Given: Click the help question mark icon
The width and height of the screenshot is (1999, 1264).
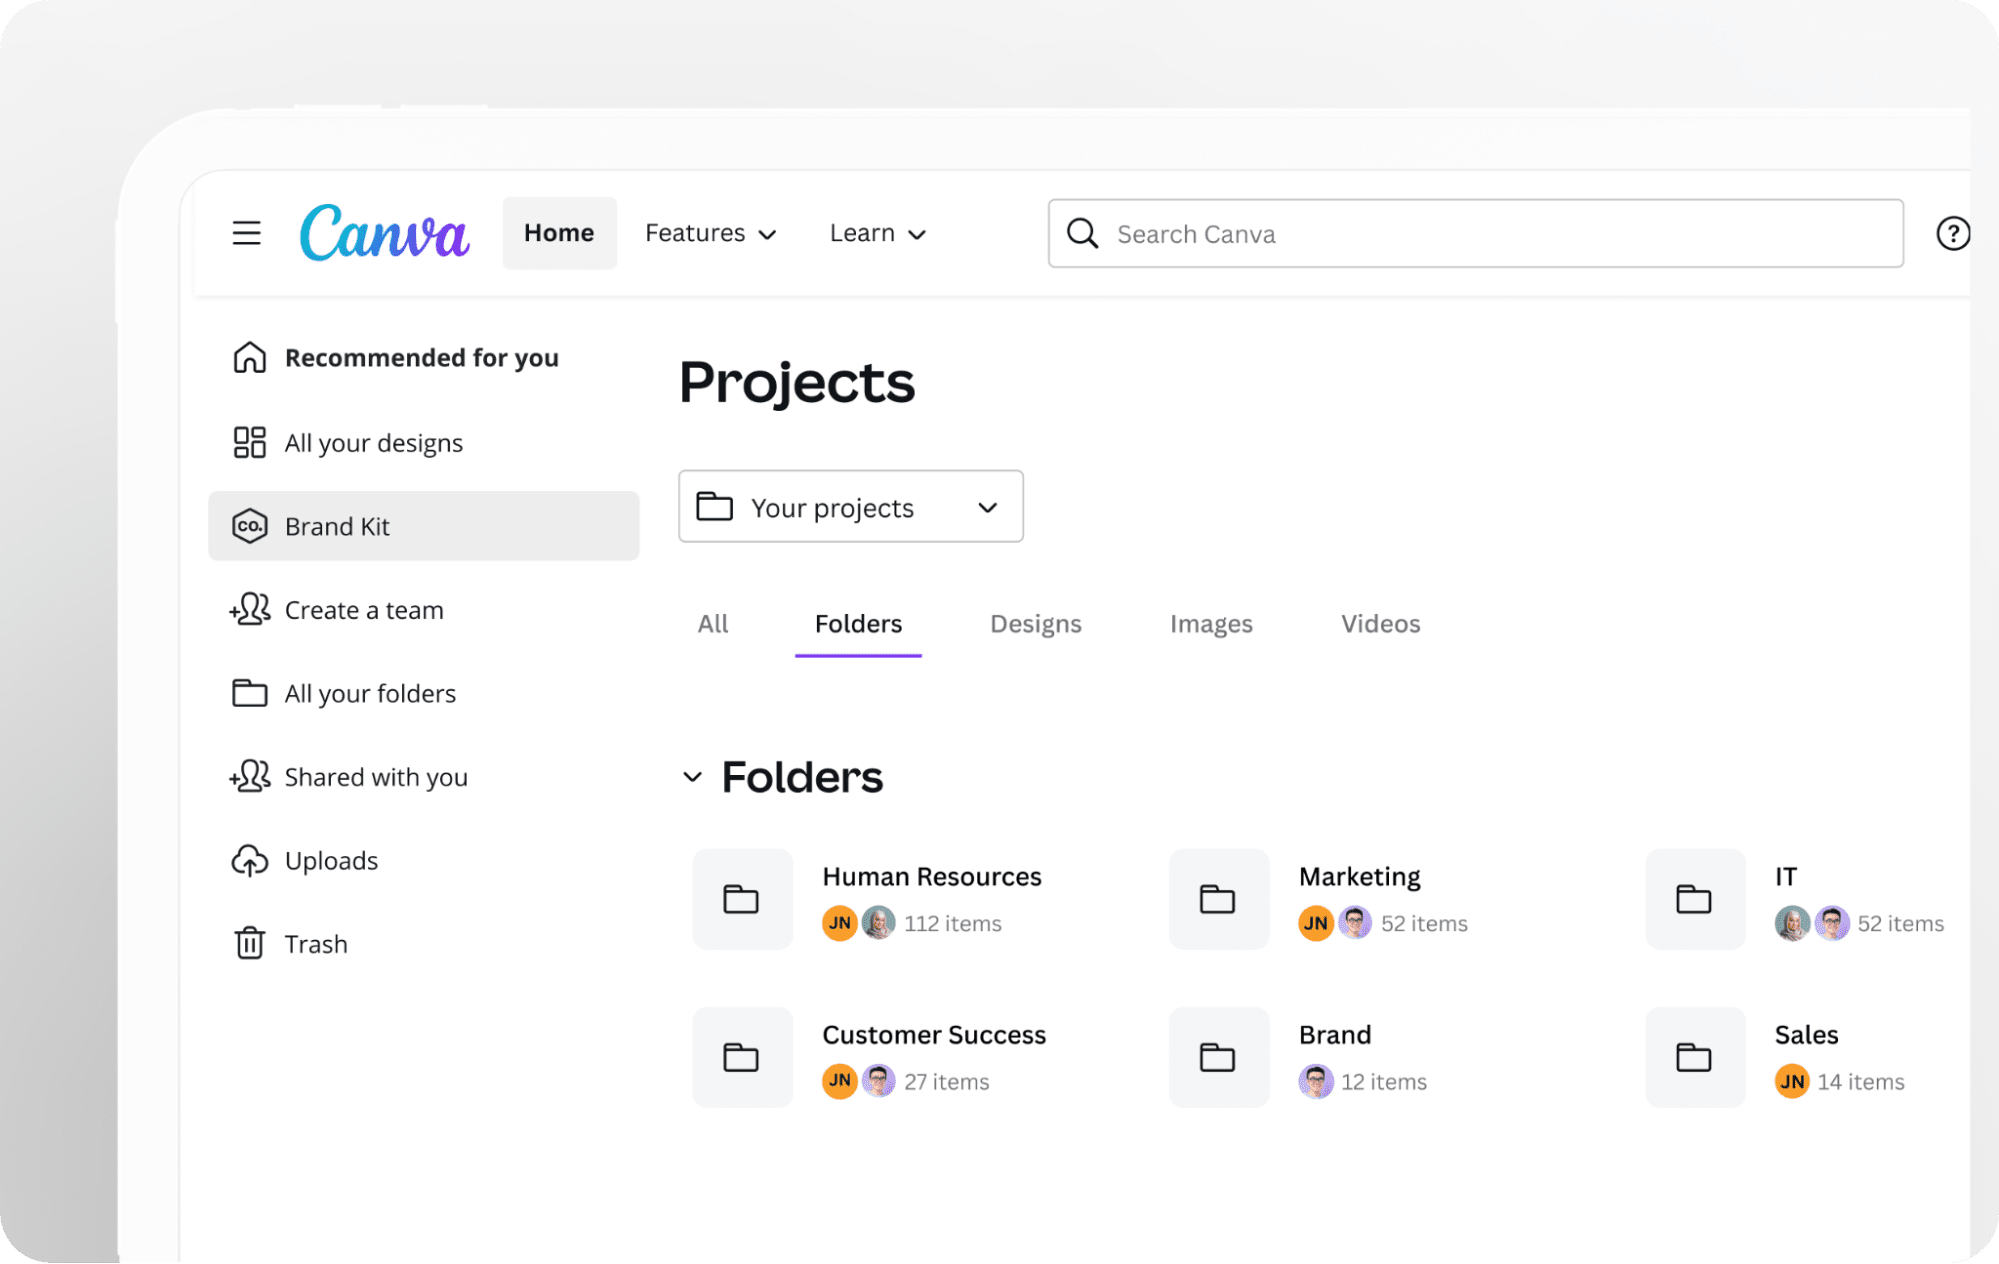Looking at the screenshot, I should [x=1952, y=233].
